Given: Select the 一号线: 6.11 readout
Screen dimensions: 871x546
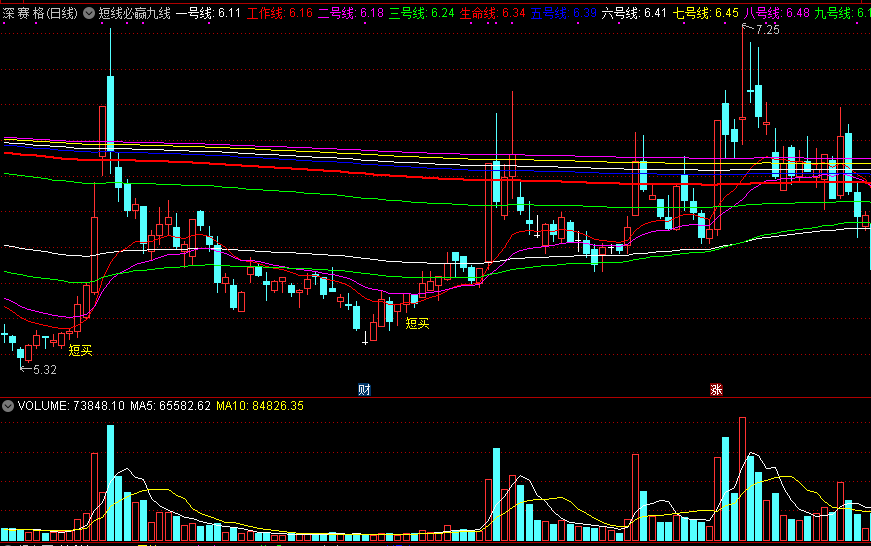Looking at the screenshot, I should (x=208, y=13).
